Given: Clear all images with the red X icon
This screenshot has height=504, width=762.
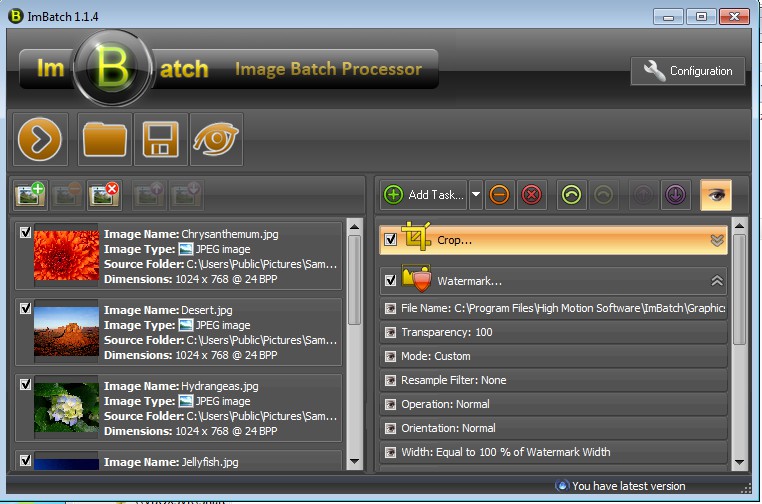Looking at the screenshot, I should [104, 195].
